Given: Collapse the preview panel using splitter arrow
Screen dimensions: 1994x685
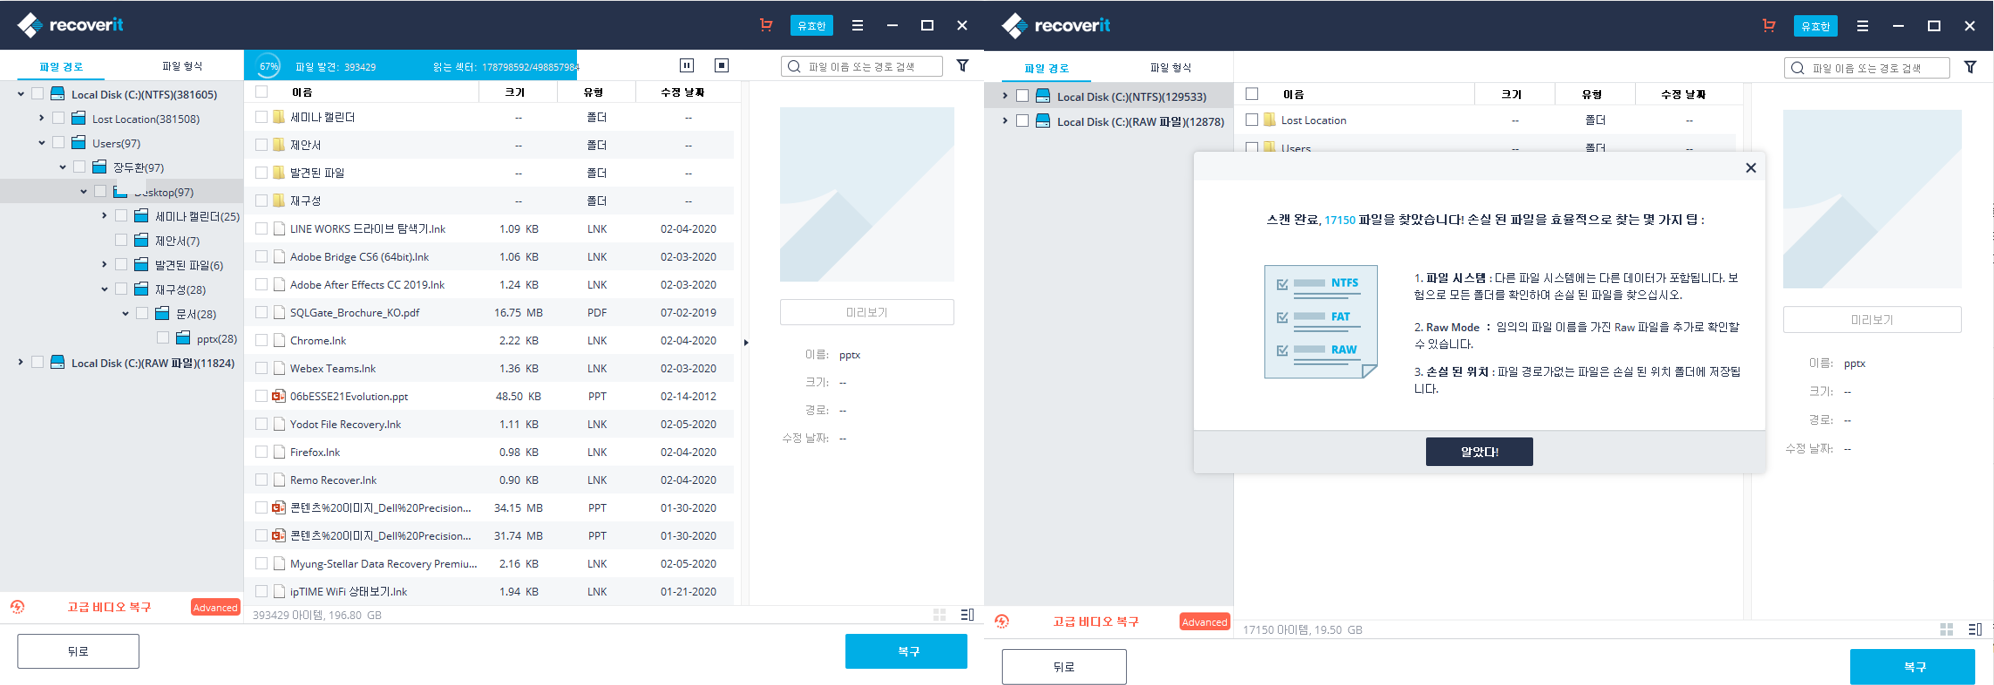Looking at the screenshot, I should tap(746, 342).
